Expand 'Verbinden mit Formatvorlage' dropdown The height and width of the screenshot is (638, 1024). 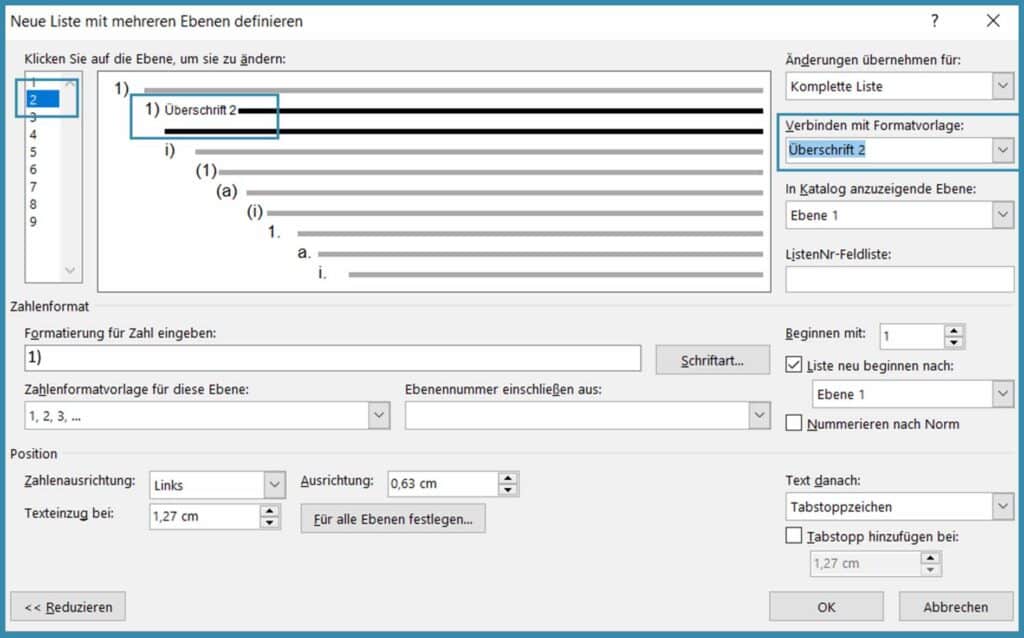(1003, 150)
